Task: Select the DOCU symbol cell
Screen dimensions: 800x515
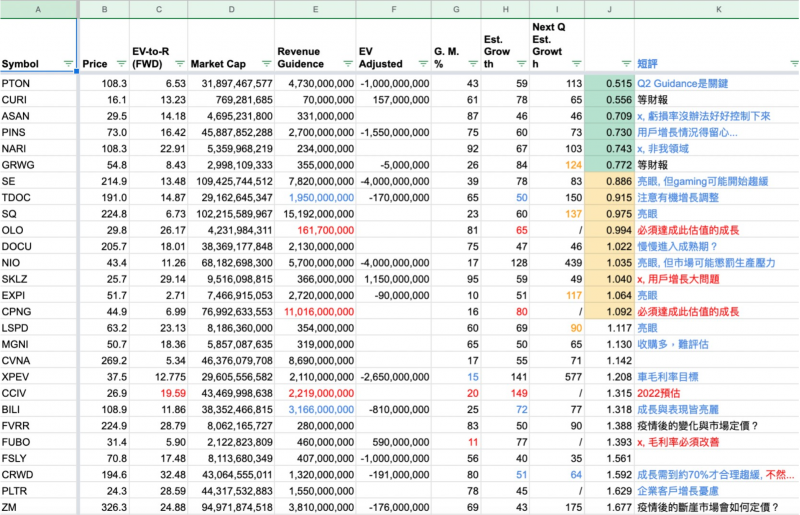Action: (x=38, y=247)
